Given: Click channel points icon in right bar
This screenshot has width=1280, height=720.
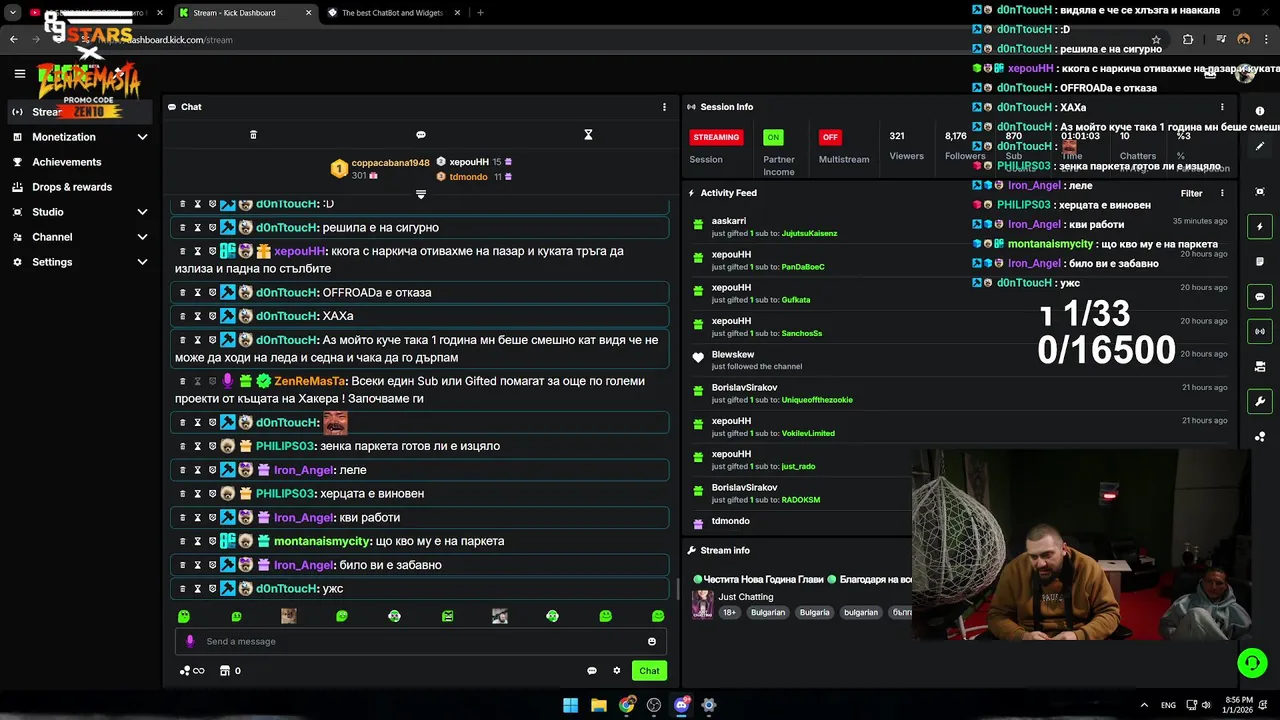Looking at the screenshot, I should [1260, 437].
